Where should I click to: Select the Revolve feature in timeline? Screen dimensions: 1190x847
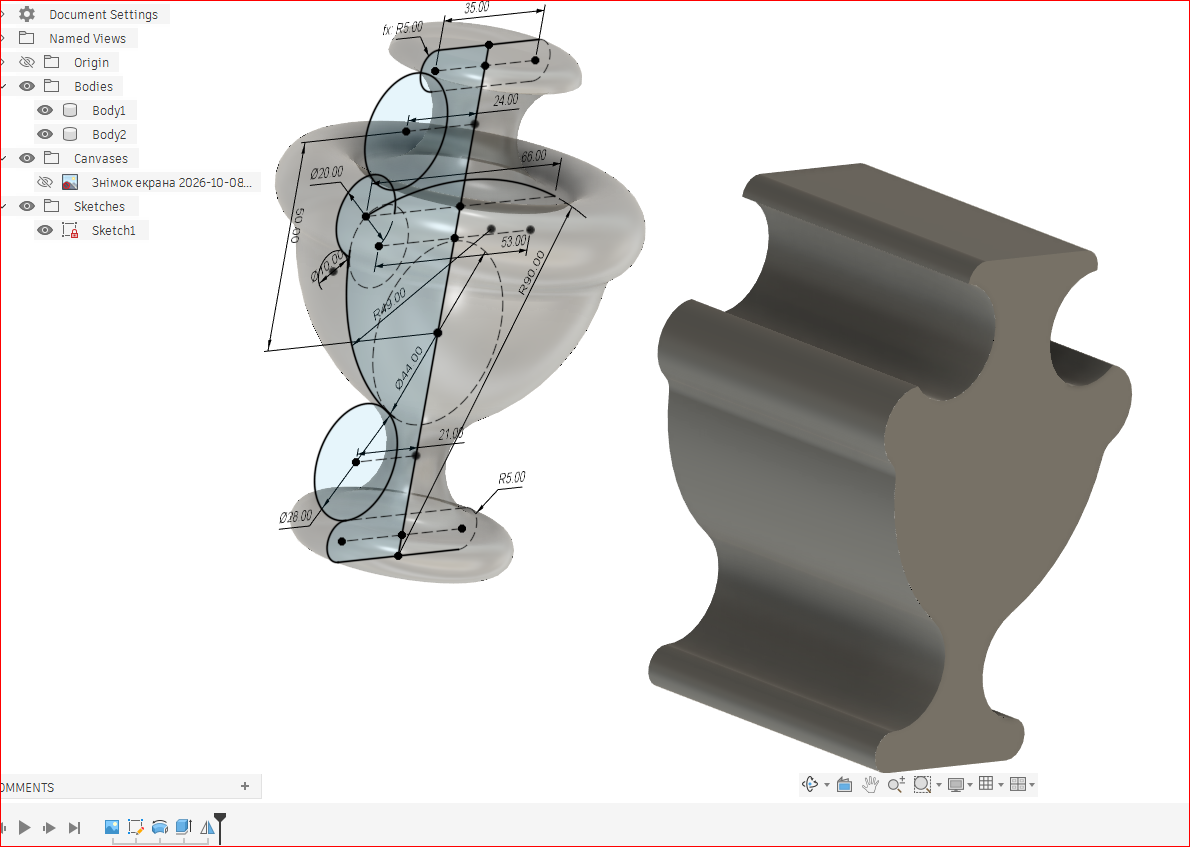pos(160,827)
